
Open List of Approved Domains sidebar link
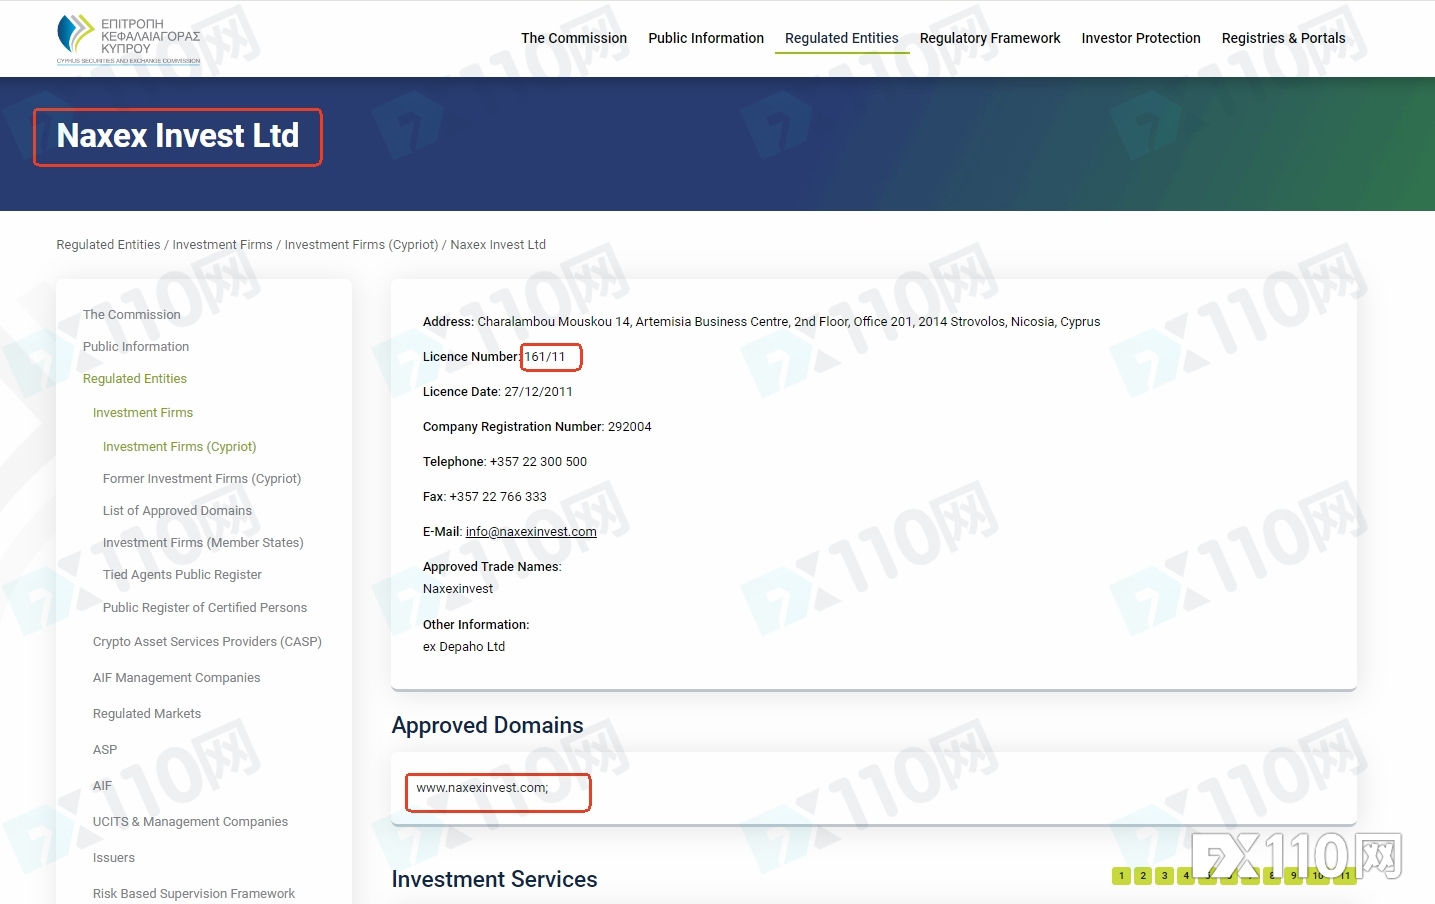(x=177, y=511)
